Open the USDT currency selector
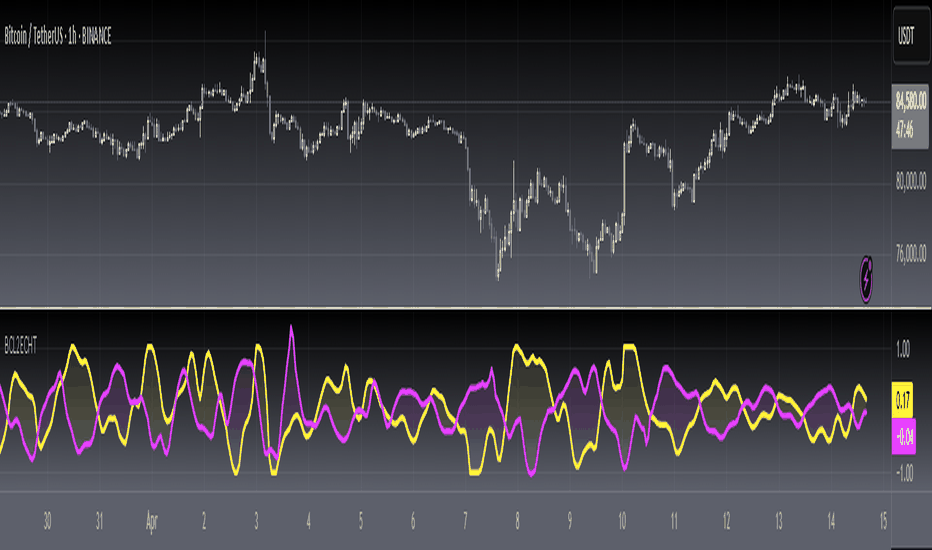 (x=911, y=37)
